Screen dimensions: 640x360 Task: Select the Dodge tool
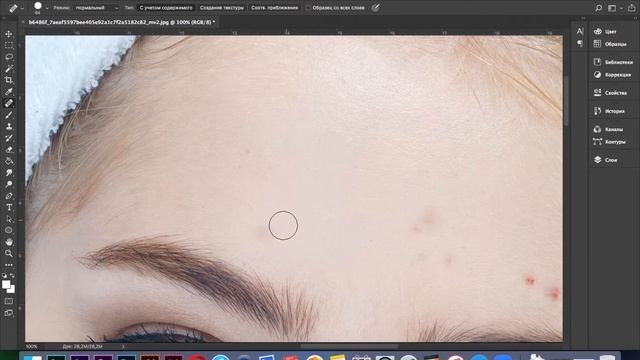point(9,184)
